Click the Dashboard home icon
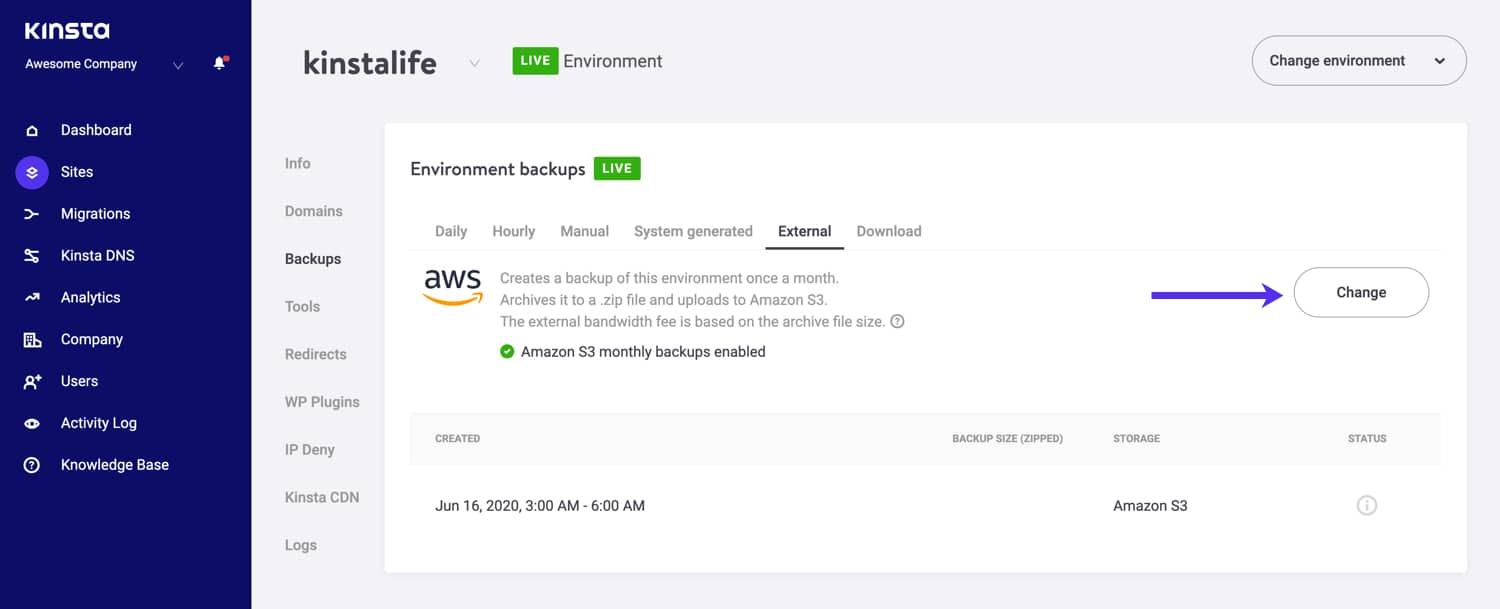This screenshot has width=1500, height=609. point(32,130)
